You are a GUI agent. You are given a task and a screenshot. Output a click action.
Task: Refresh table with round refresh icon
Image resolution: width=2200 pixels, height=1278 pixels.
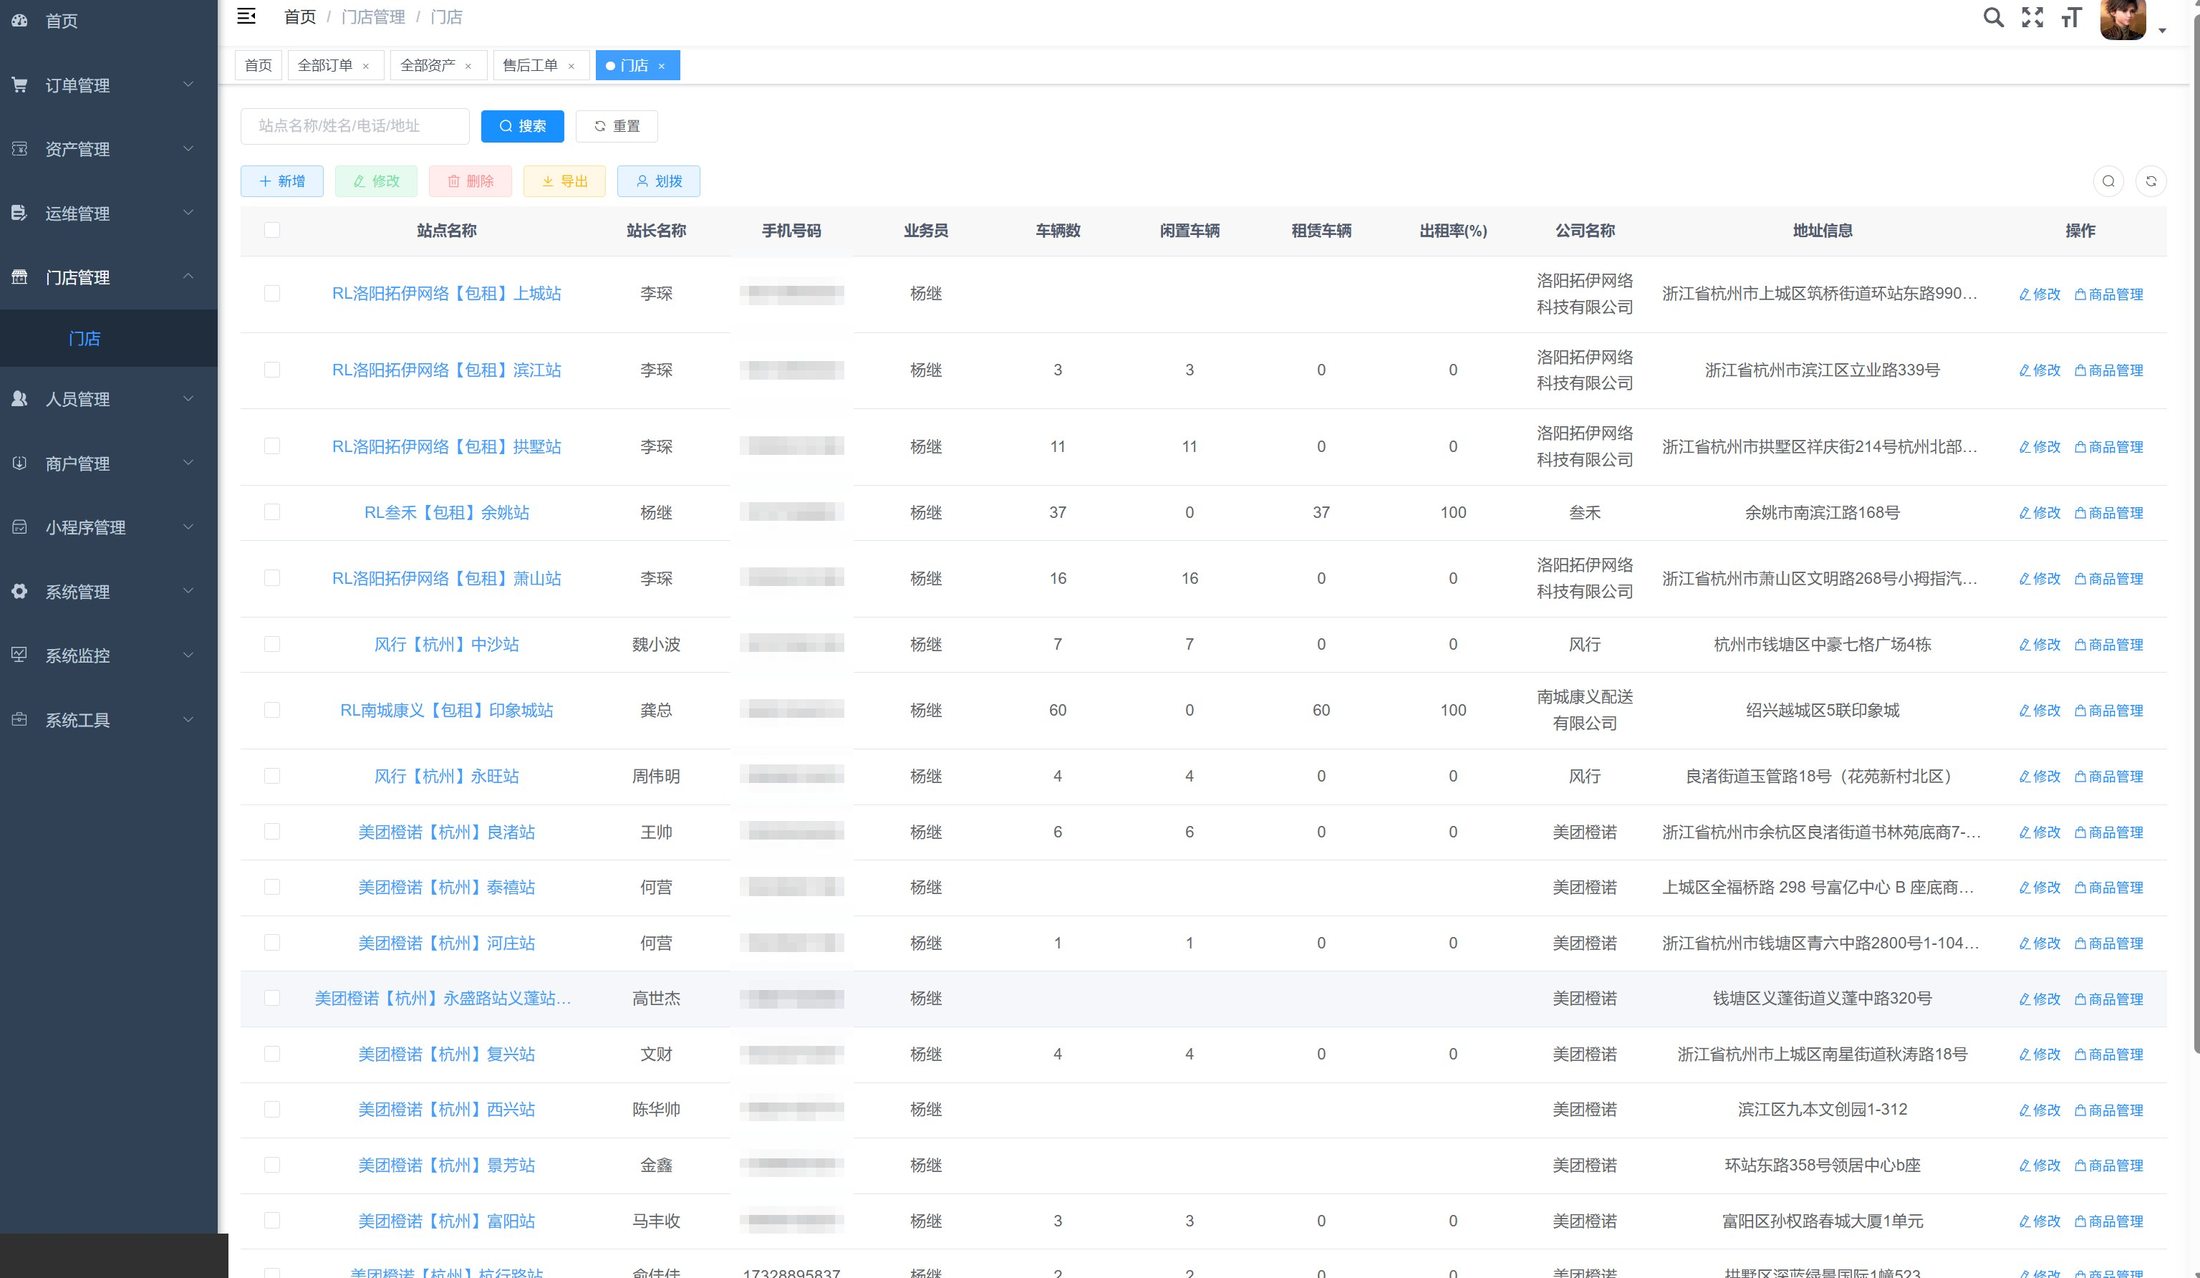point(2151,181)
